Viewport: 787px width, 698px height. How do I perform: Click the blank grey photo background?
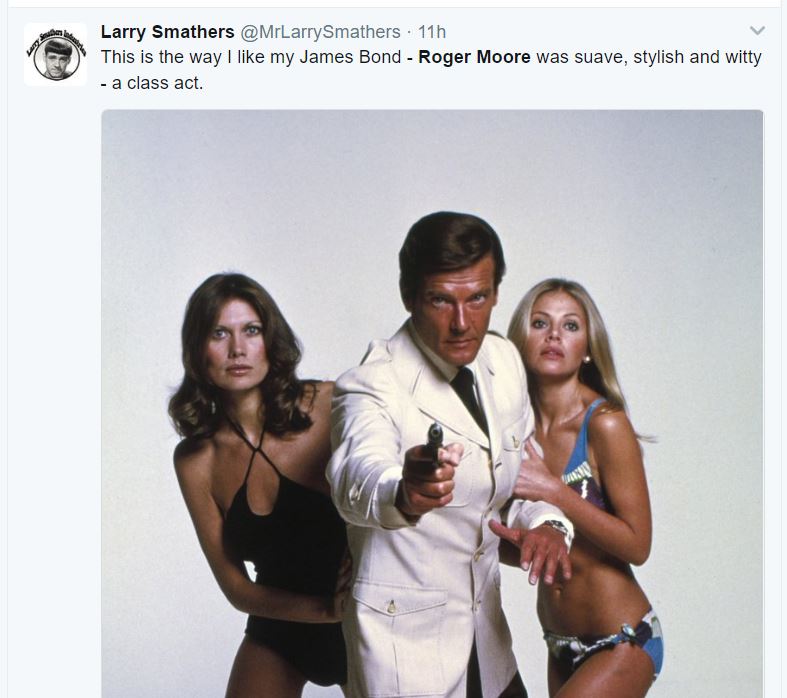click(x=251, y=191)
